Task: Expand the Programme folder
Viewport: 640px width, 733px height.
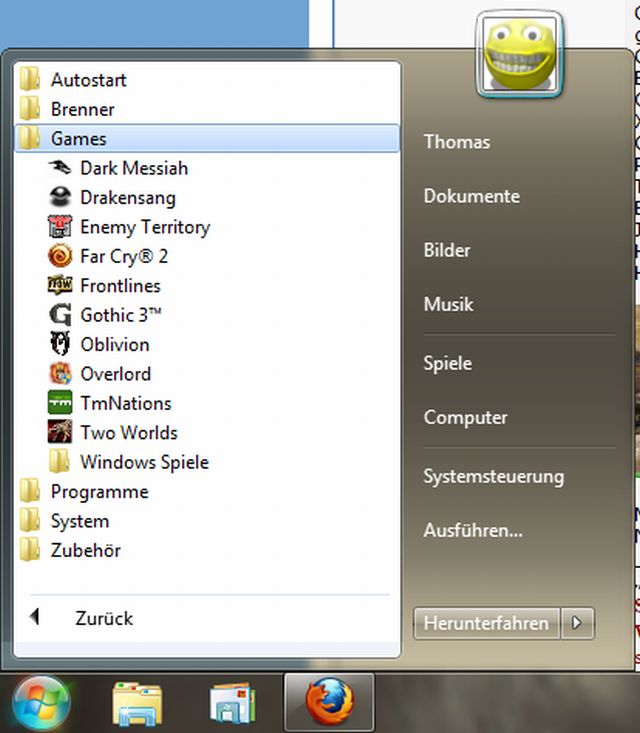Action: [x=207, y=491]
